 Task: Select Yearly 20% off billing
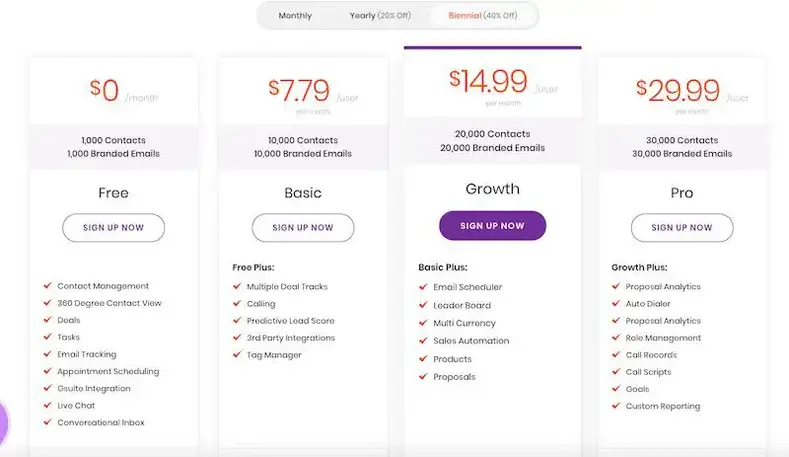[x=380, y=16]
